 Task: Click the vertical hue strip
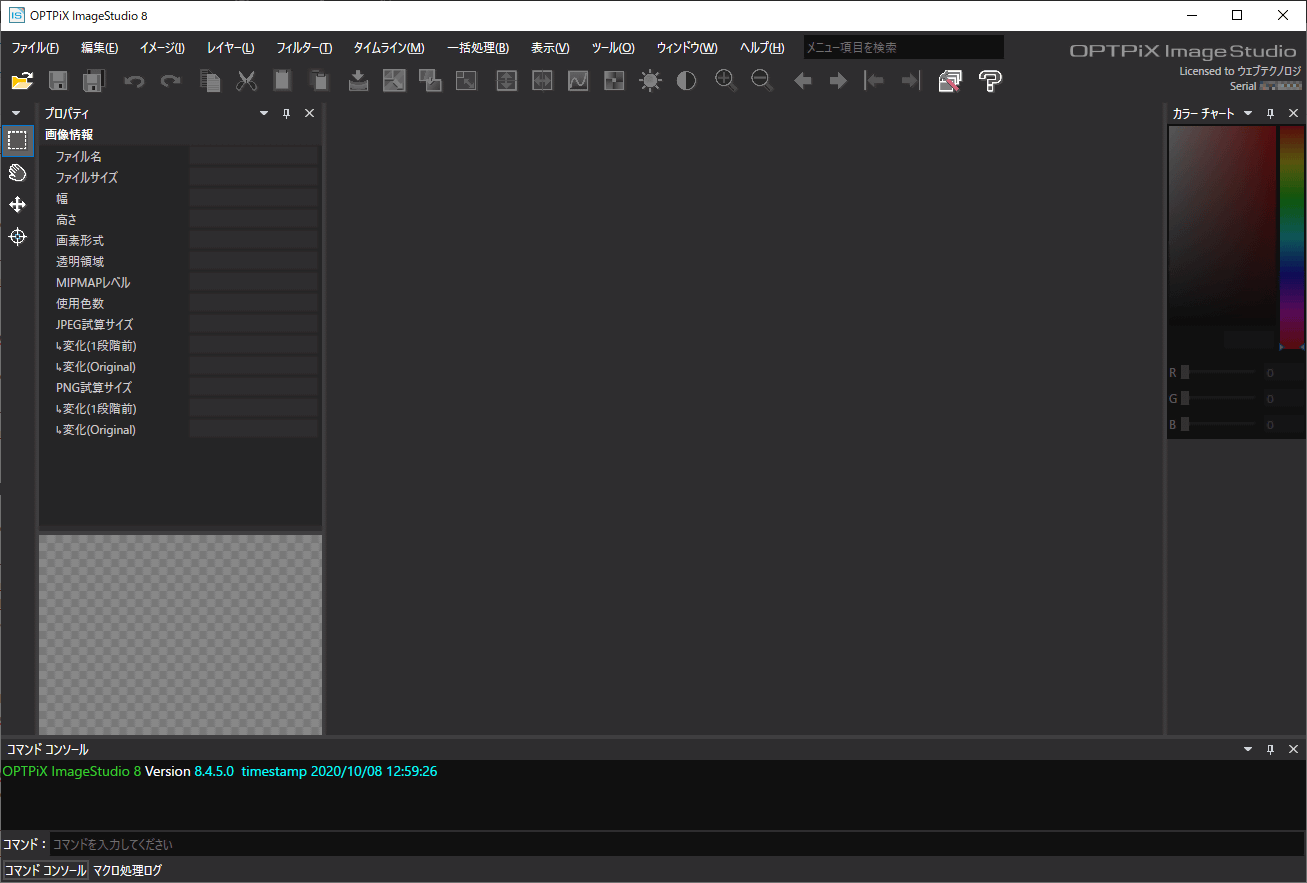pos(1292,237)
